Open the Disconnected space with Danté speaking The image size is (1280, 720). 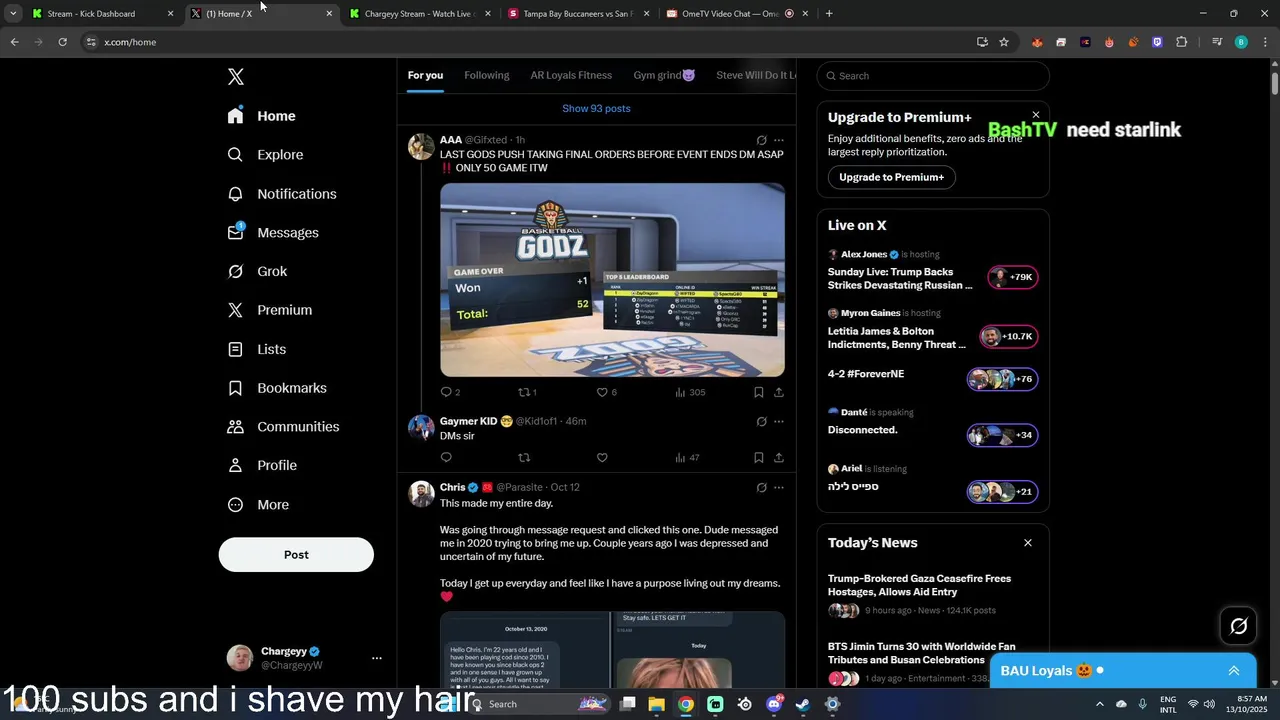932,427
